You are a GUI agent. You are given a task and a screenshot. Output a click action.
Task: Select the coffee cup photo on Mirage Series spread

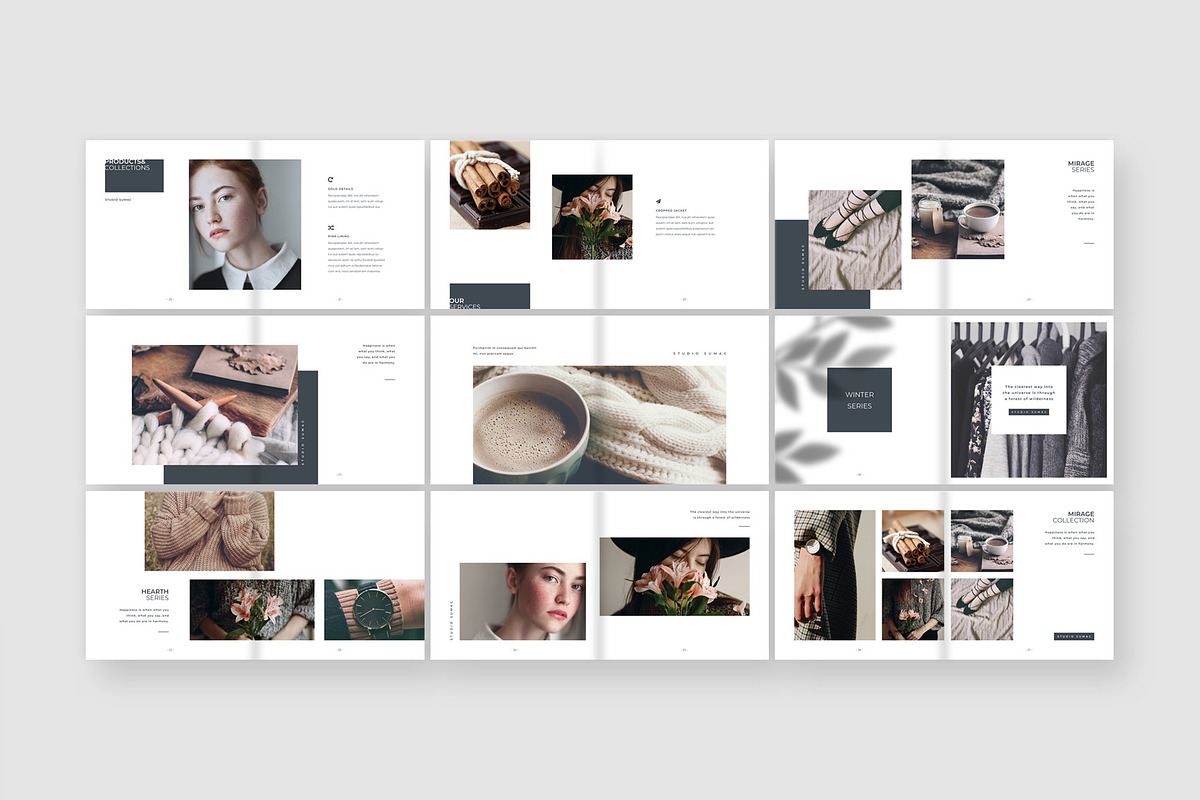[x=957, y=210]
